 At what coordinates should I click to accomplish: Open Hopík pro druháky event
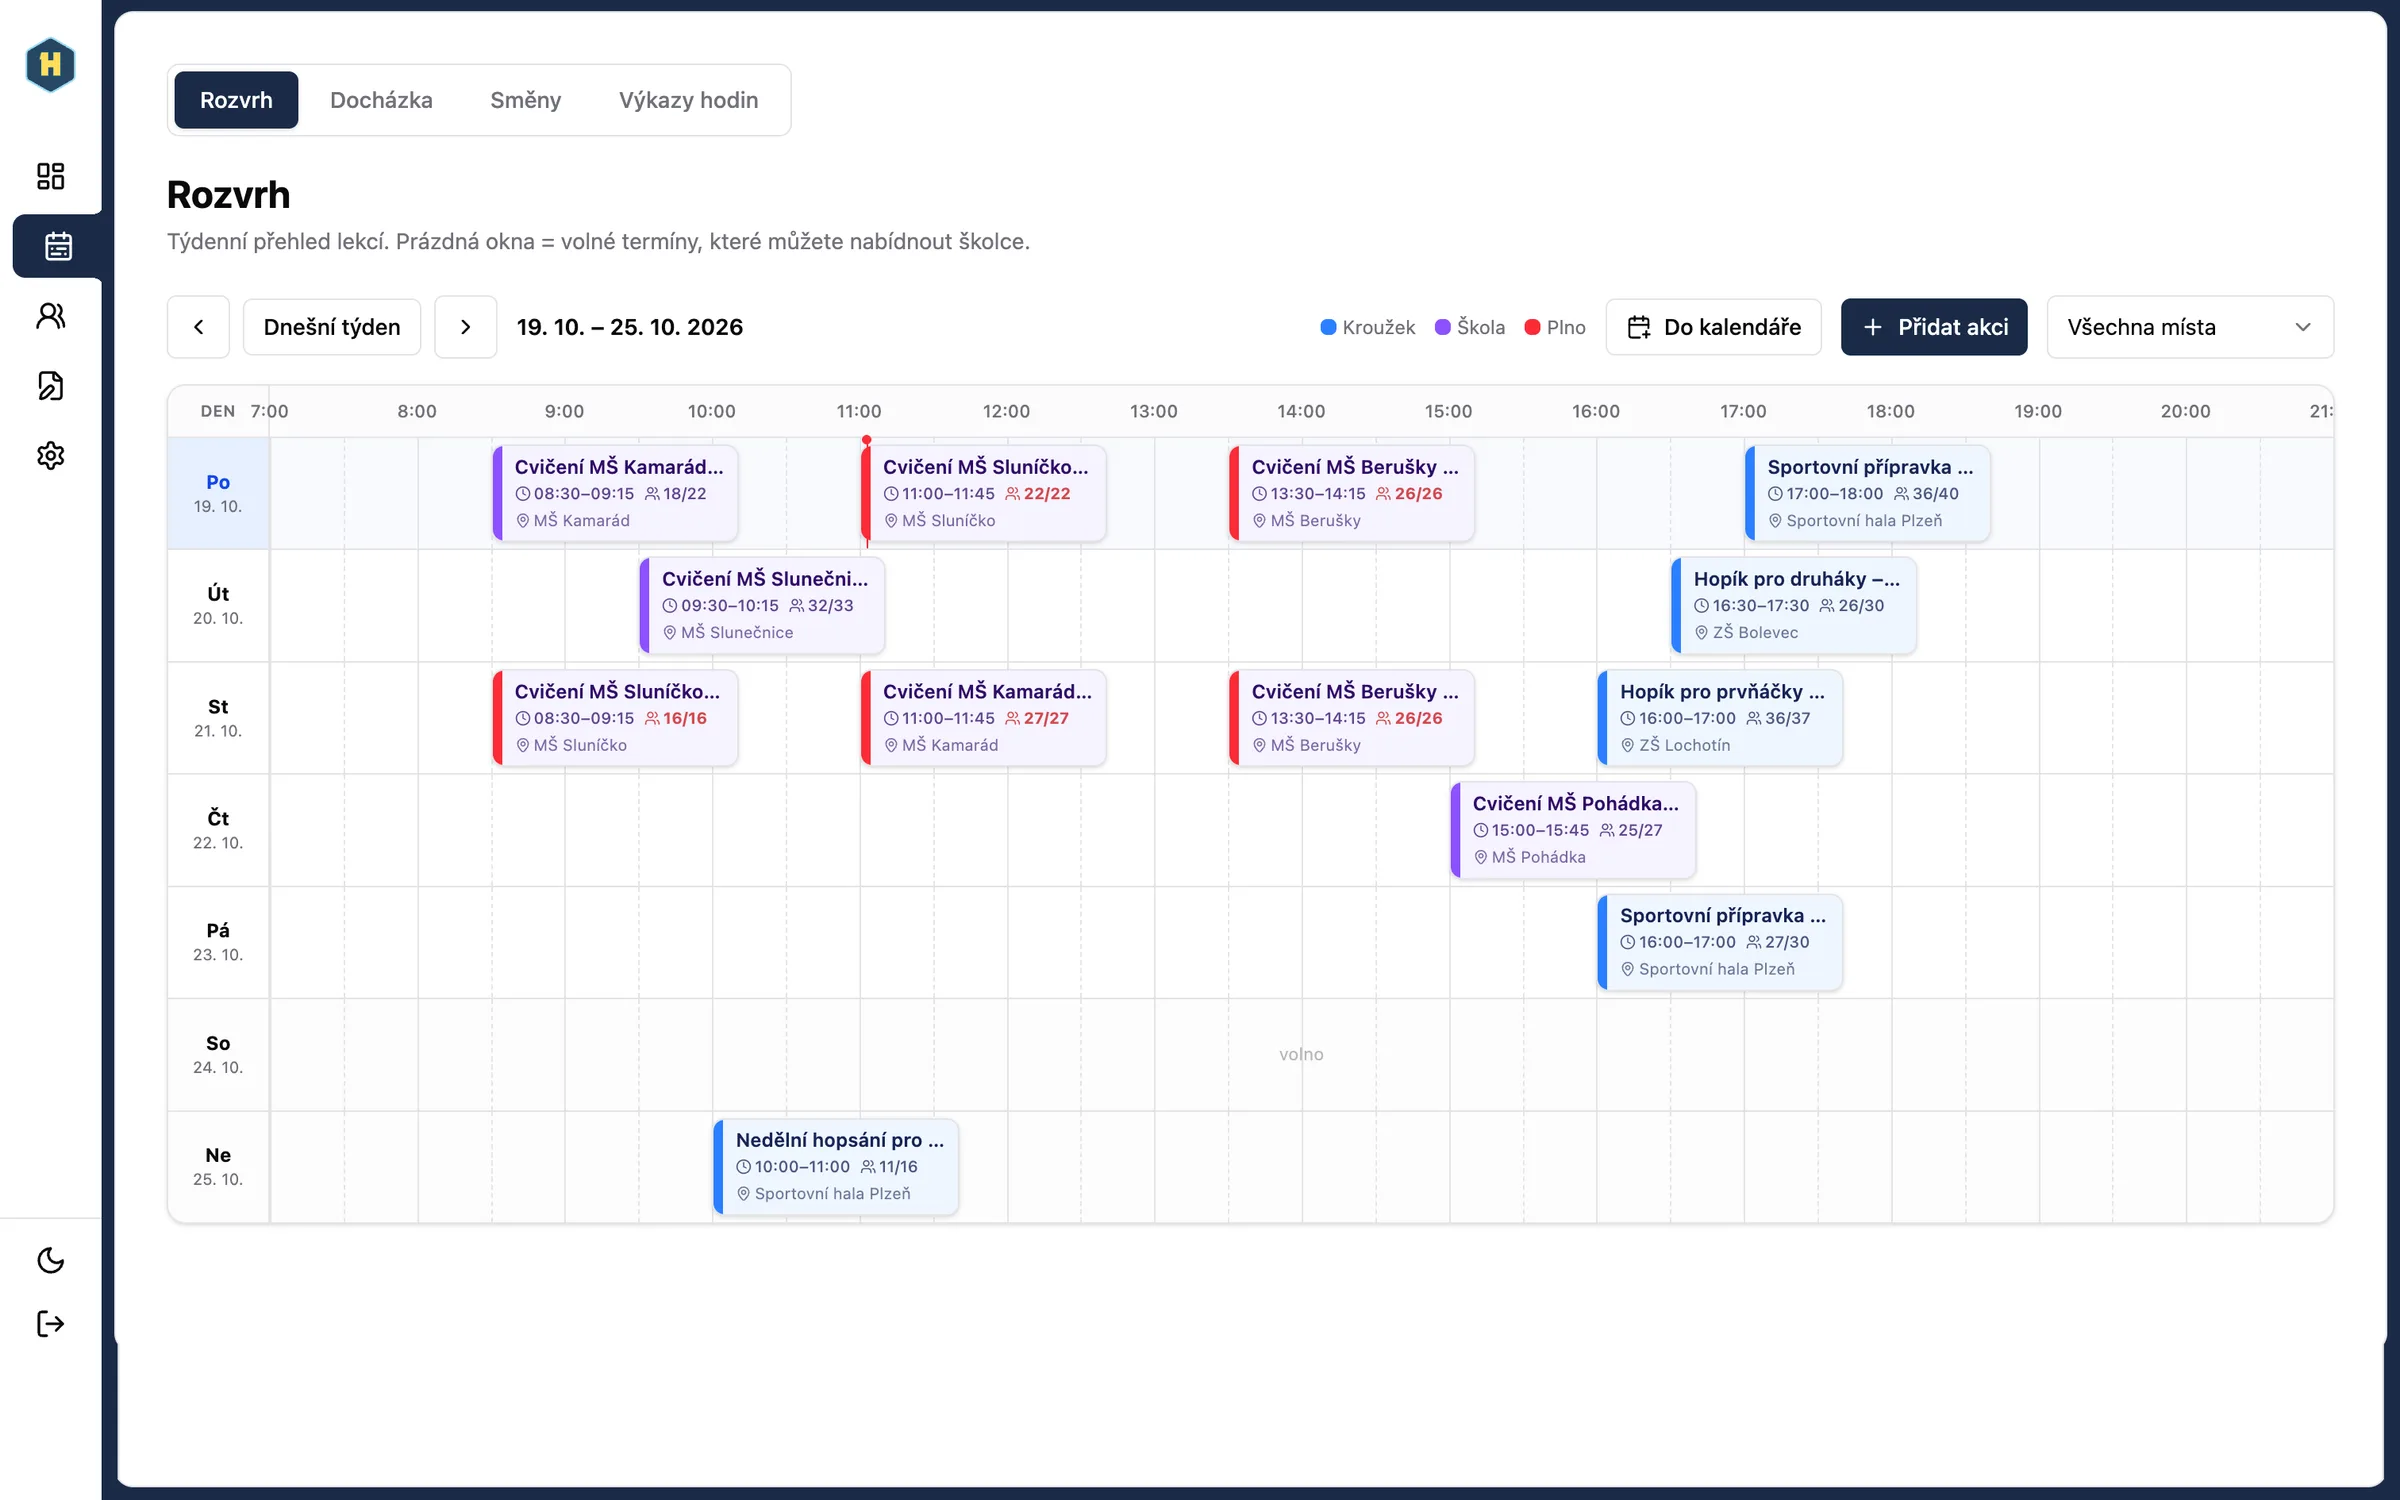[x=1794, y=605]
